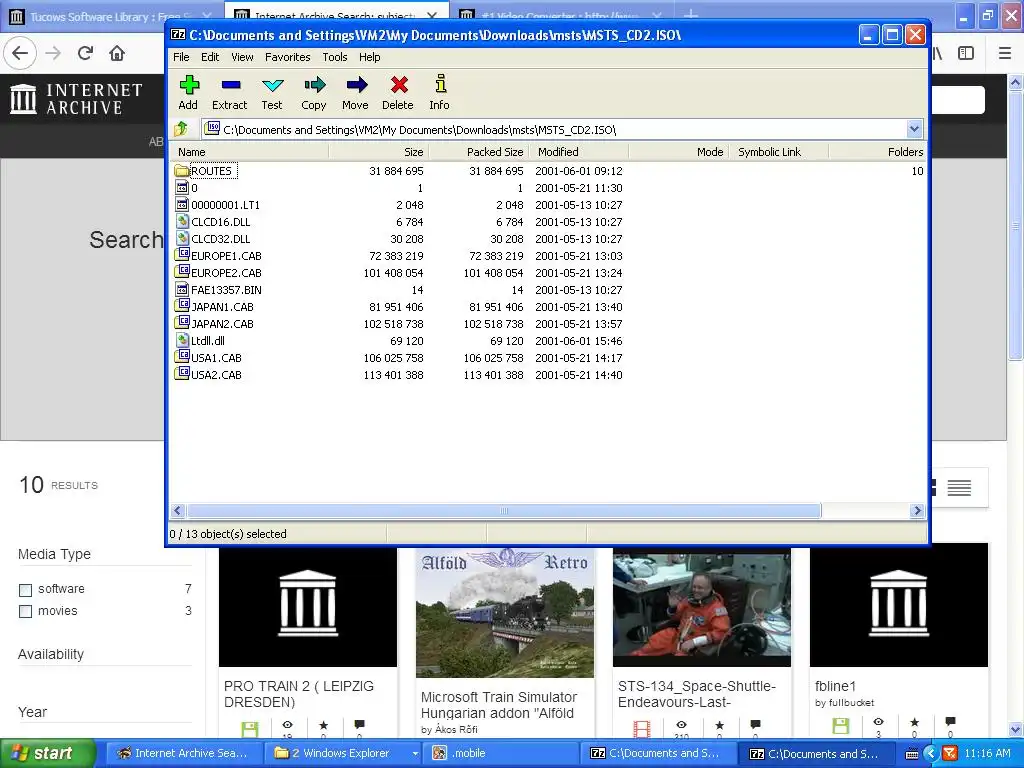Open the Favorites menu
The width and height of the screenshot is (1024, 768).
pos(287,57)
